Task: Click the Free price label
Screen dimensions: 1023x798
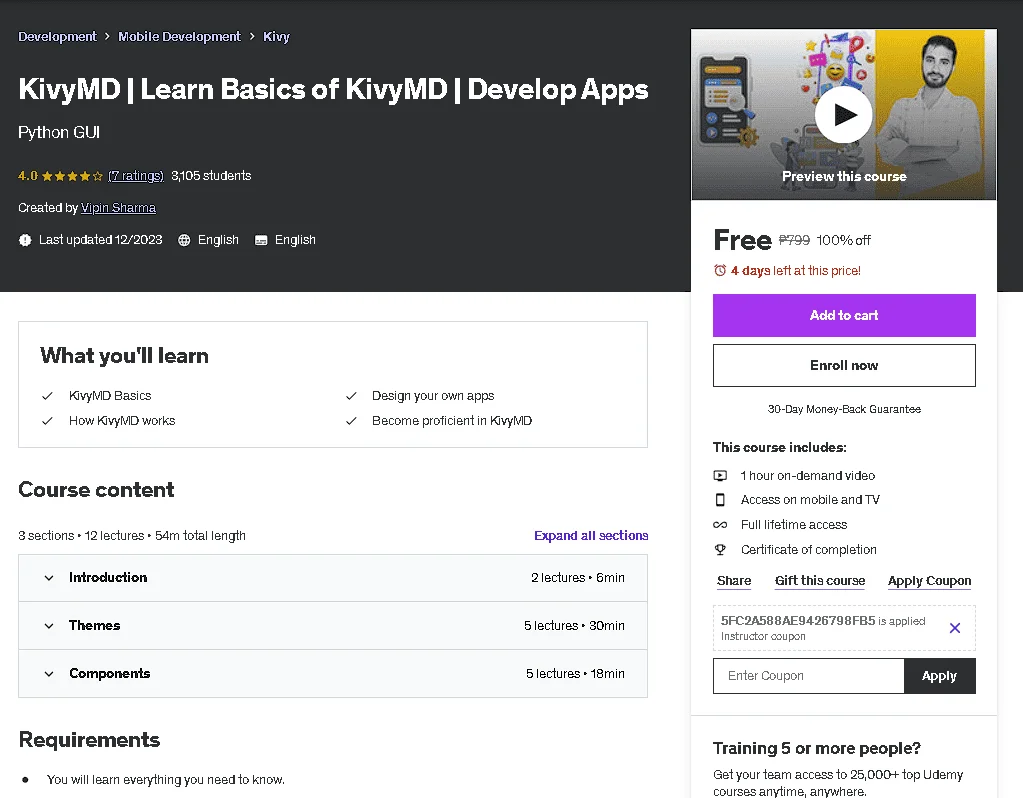Action: [742, 240]
